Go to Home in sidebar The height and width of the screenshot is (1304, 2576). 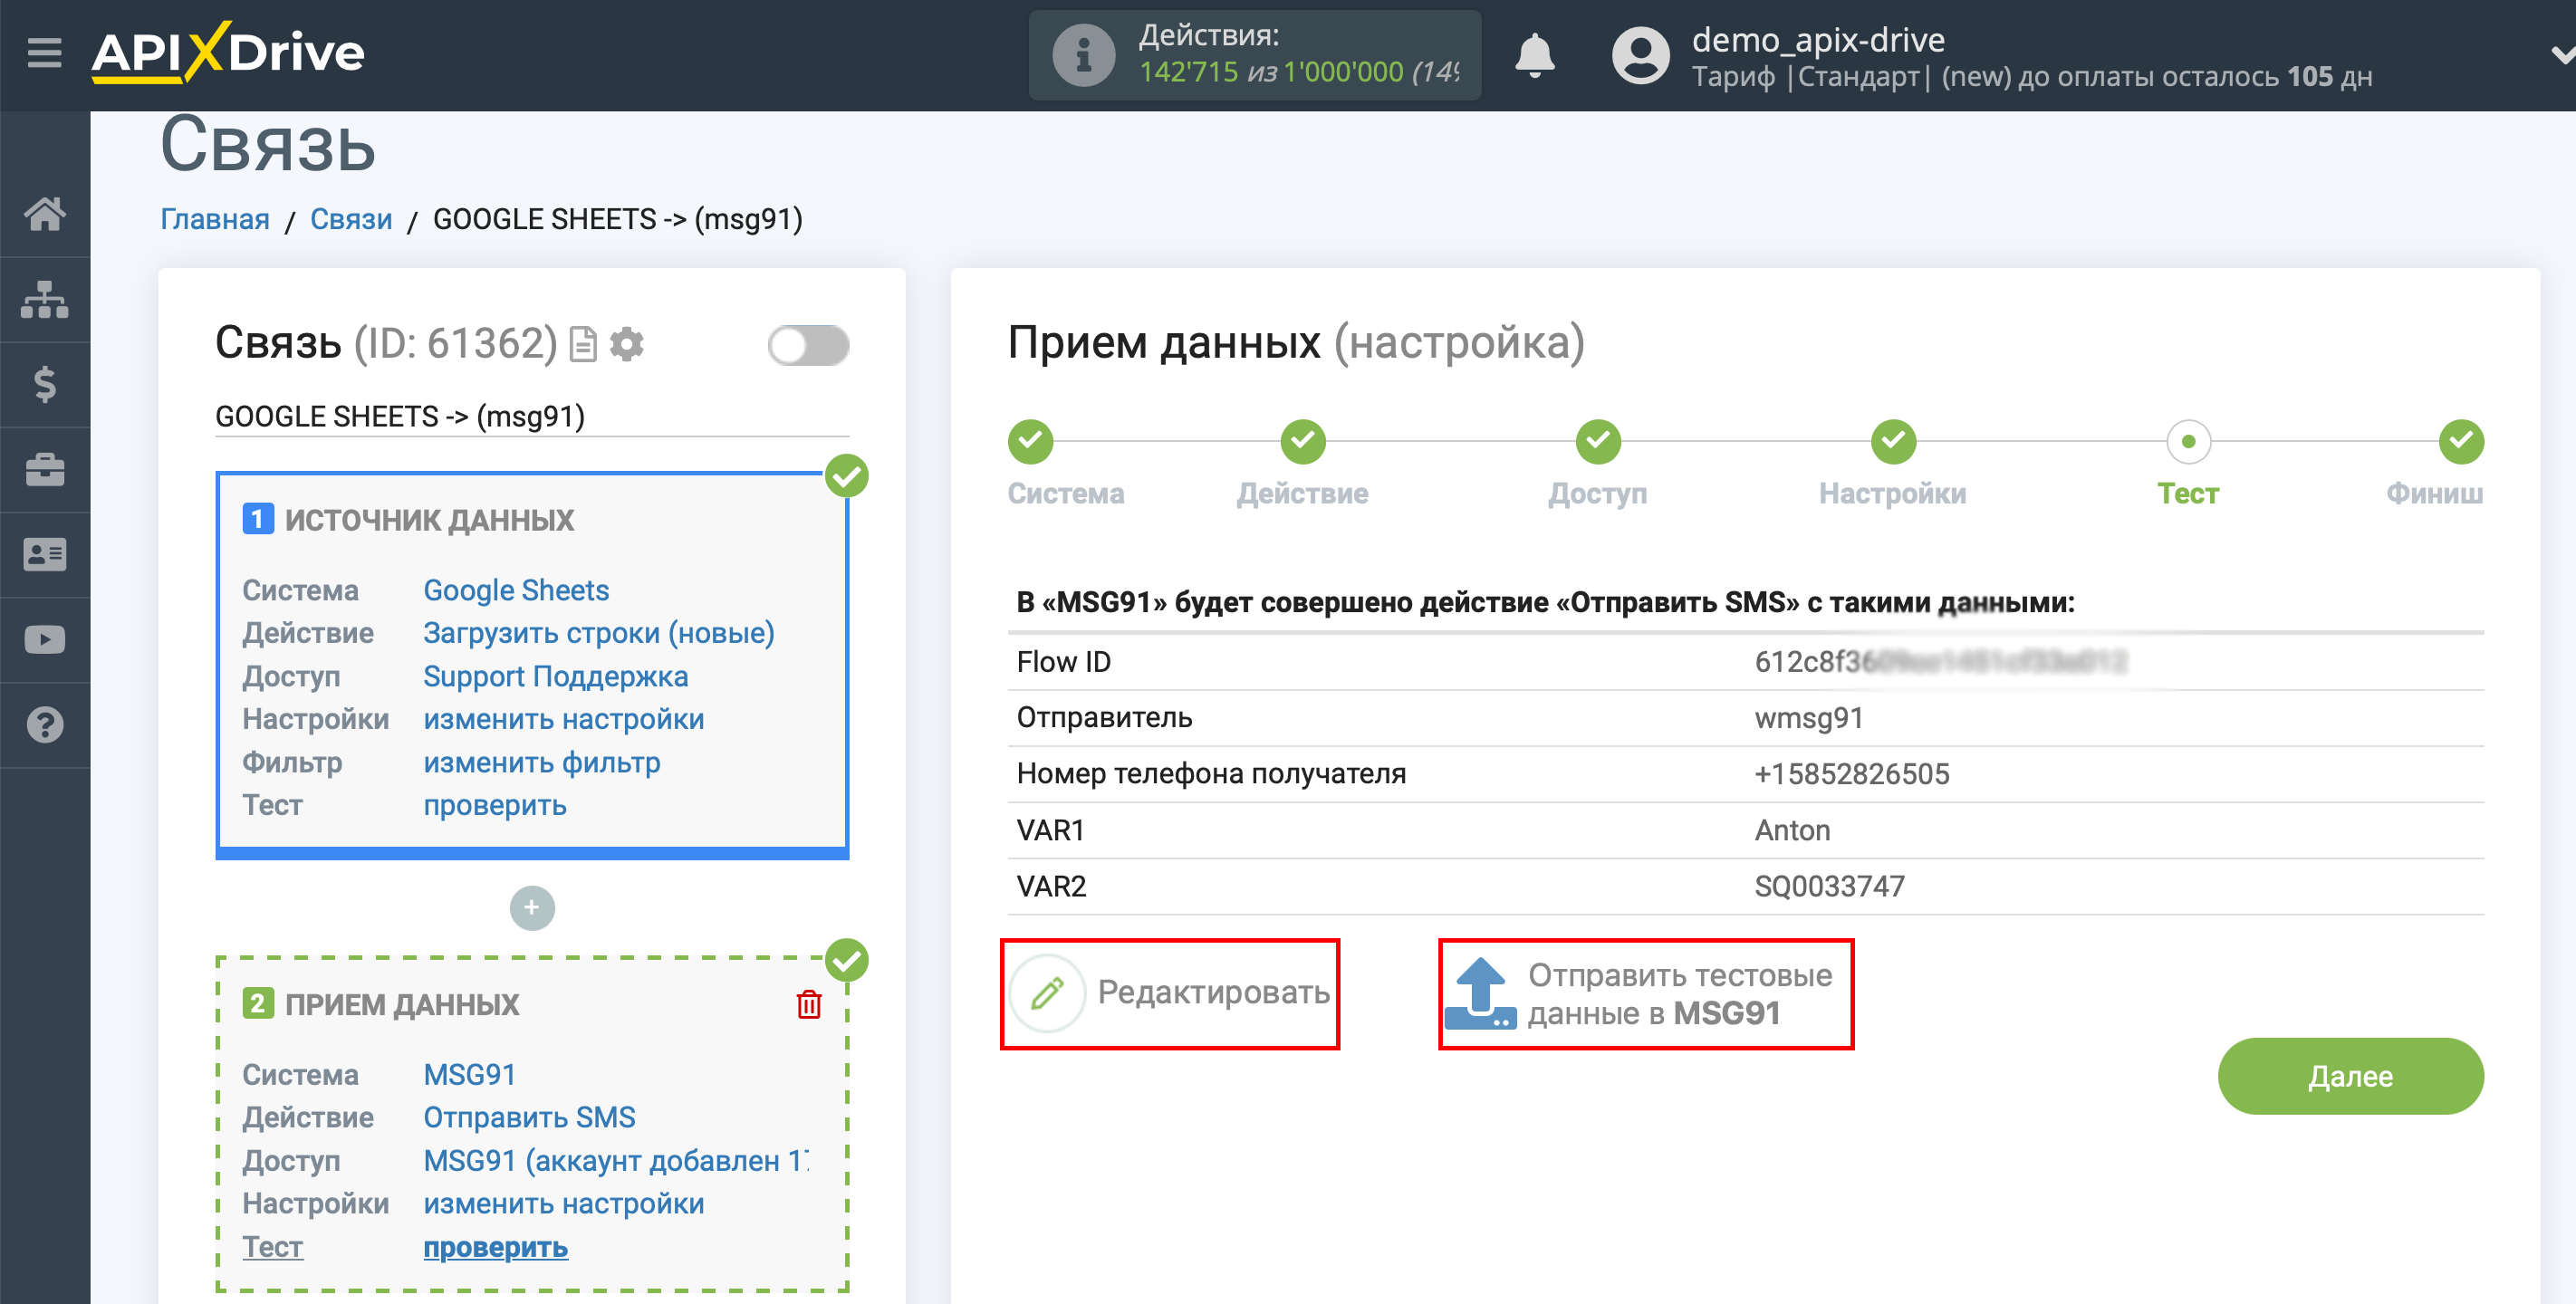pyautogui.click(x=45, y=213)
